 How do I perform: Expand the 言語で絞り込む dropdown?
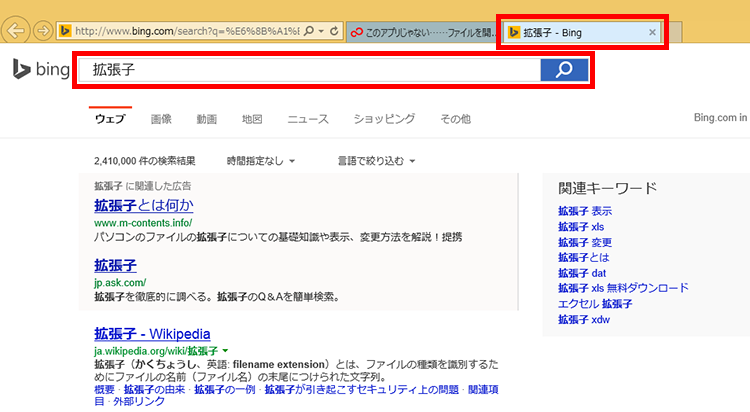pos(376,160)
